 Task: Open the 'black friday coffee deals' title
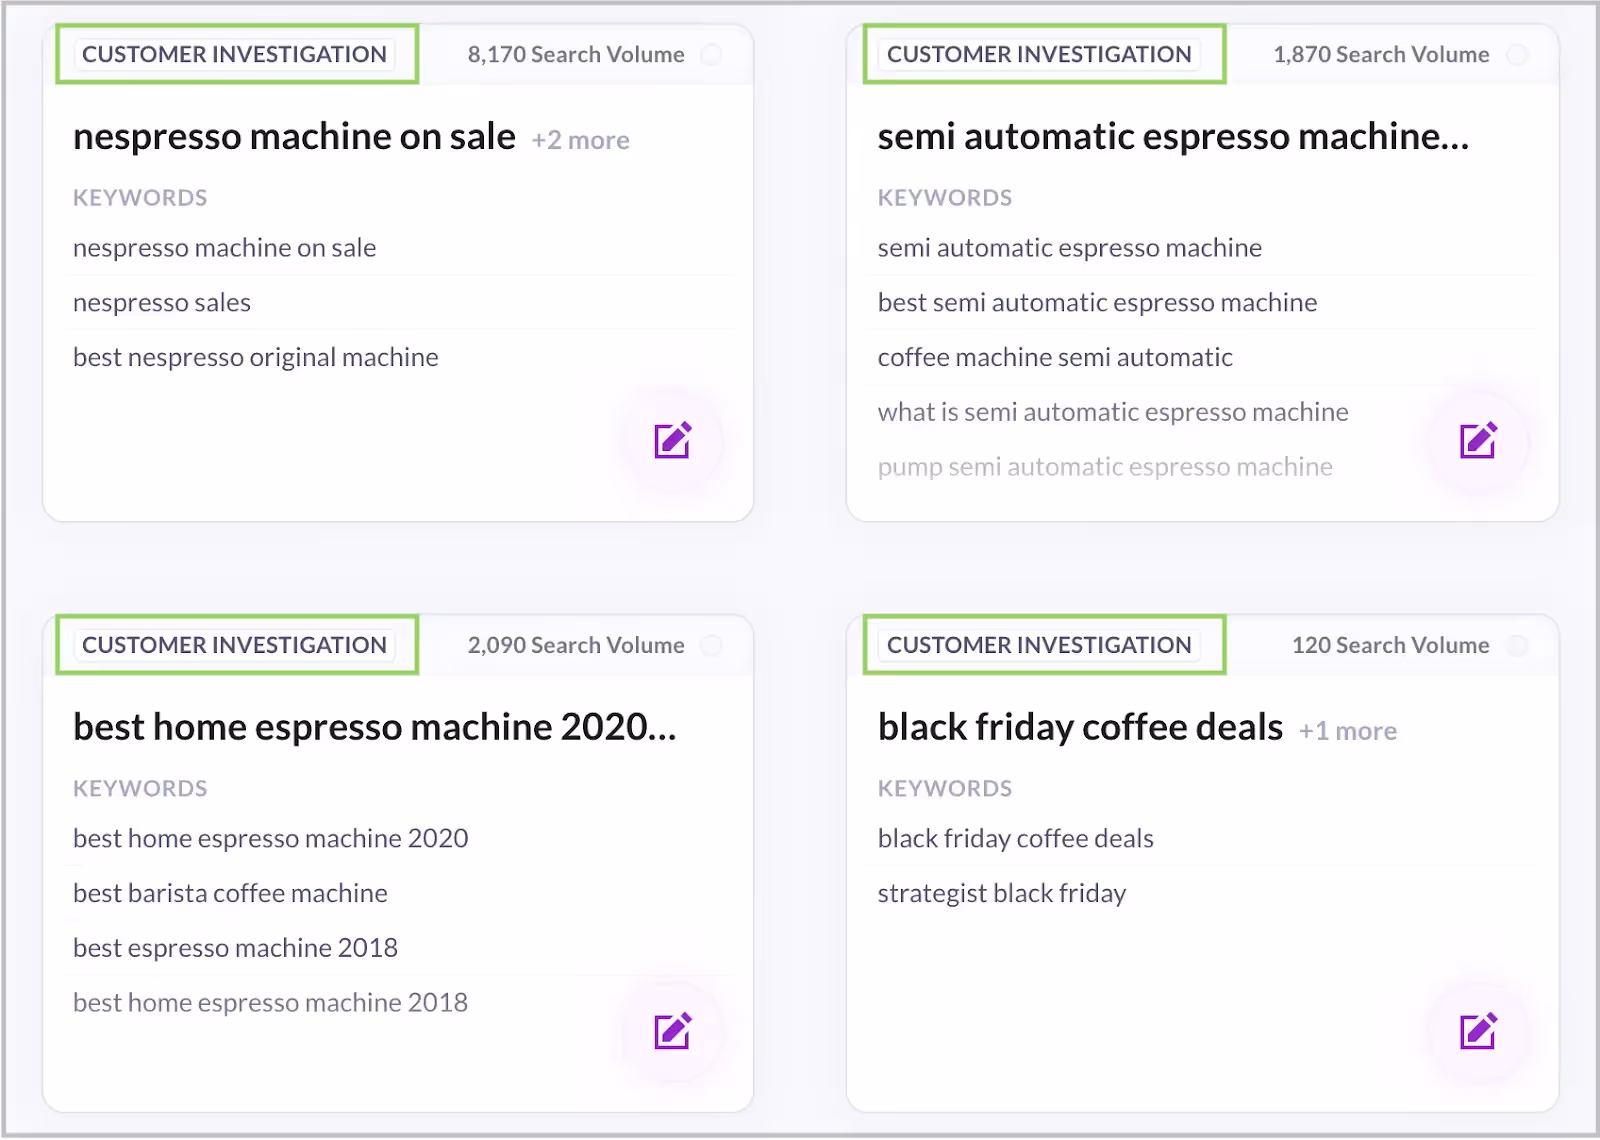coord(1080,727)
